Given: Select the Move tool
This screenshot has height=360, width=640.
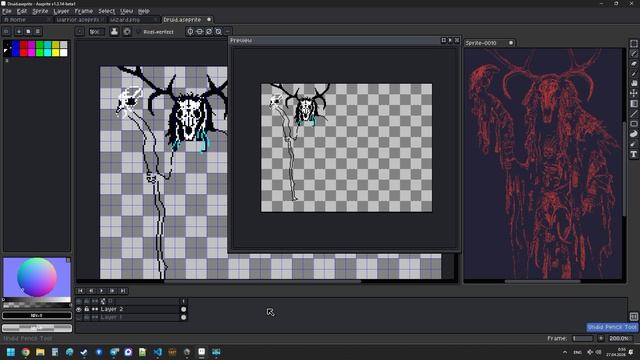Looking at the screenshot, I should coord(633,93).
